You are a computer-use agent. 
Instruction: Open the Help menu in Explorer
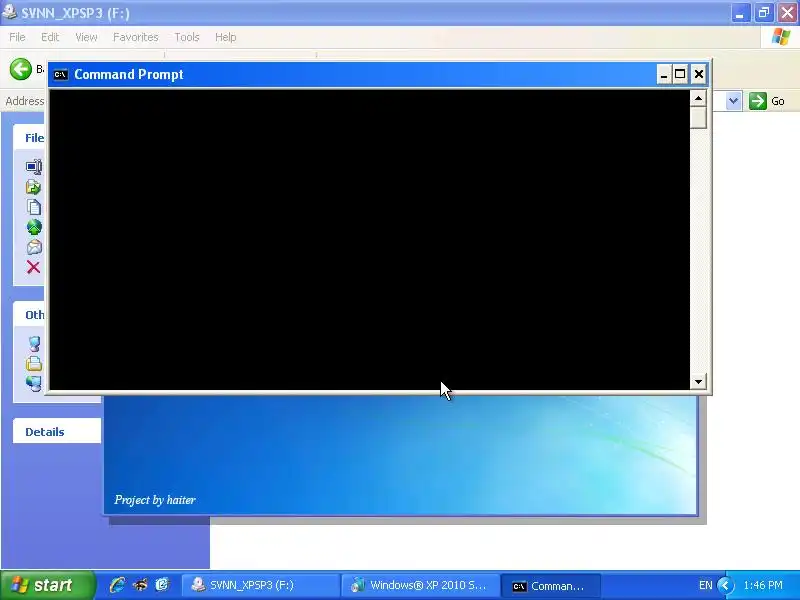point(226,37)
